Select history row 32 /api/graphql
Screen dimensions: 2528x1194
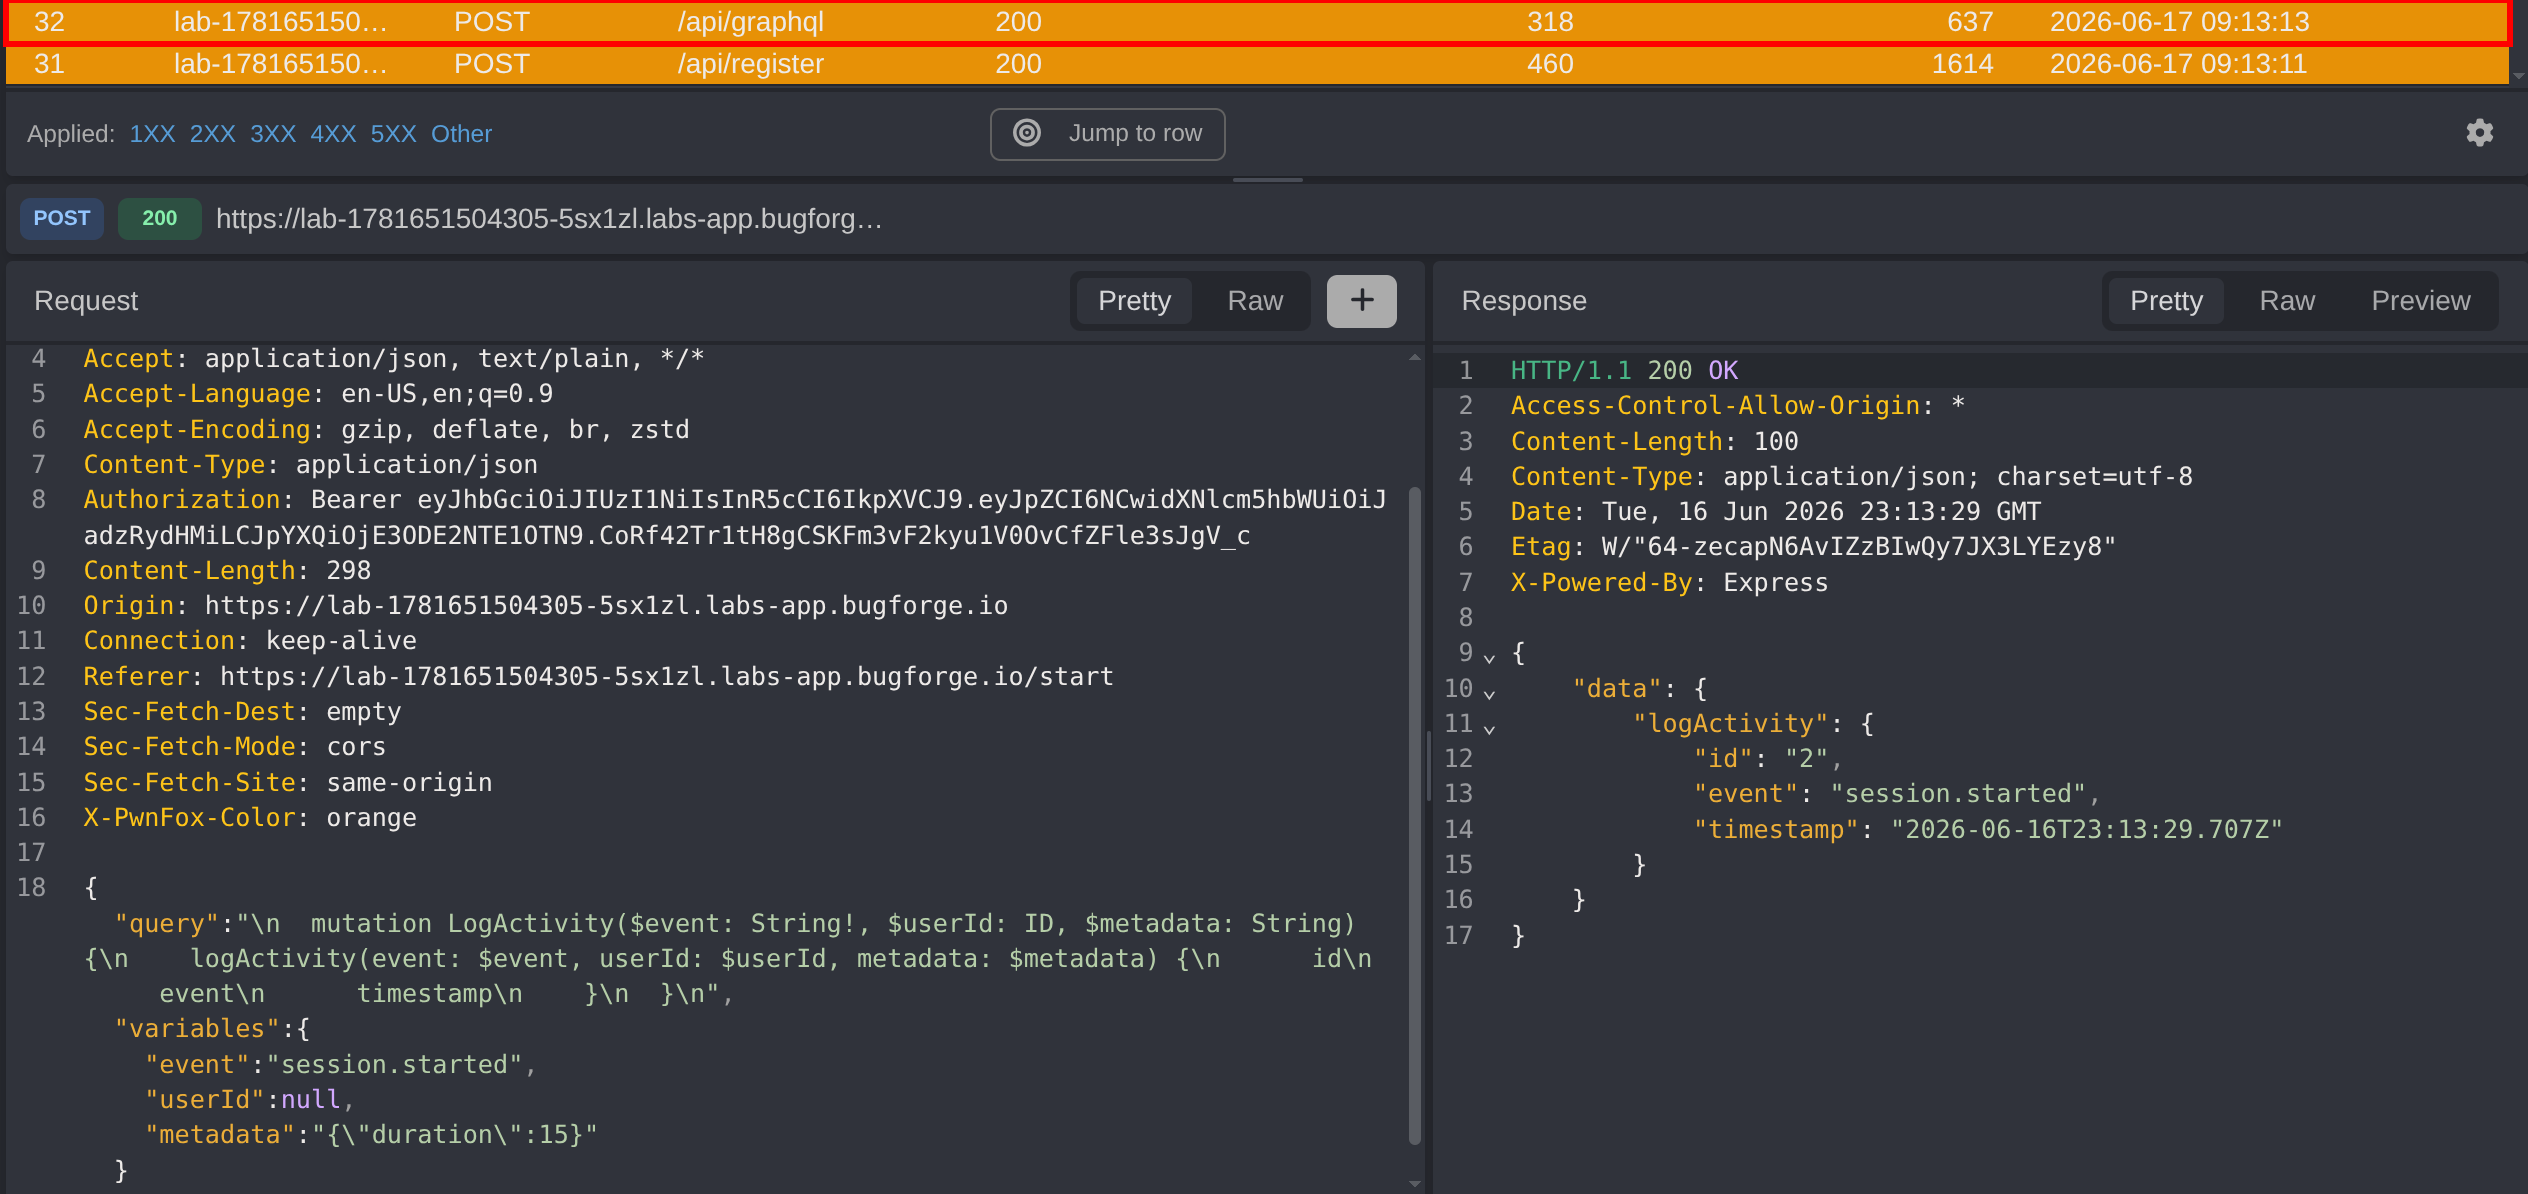1258,22
